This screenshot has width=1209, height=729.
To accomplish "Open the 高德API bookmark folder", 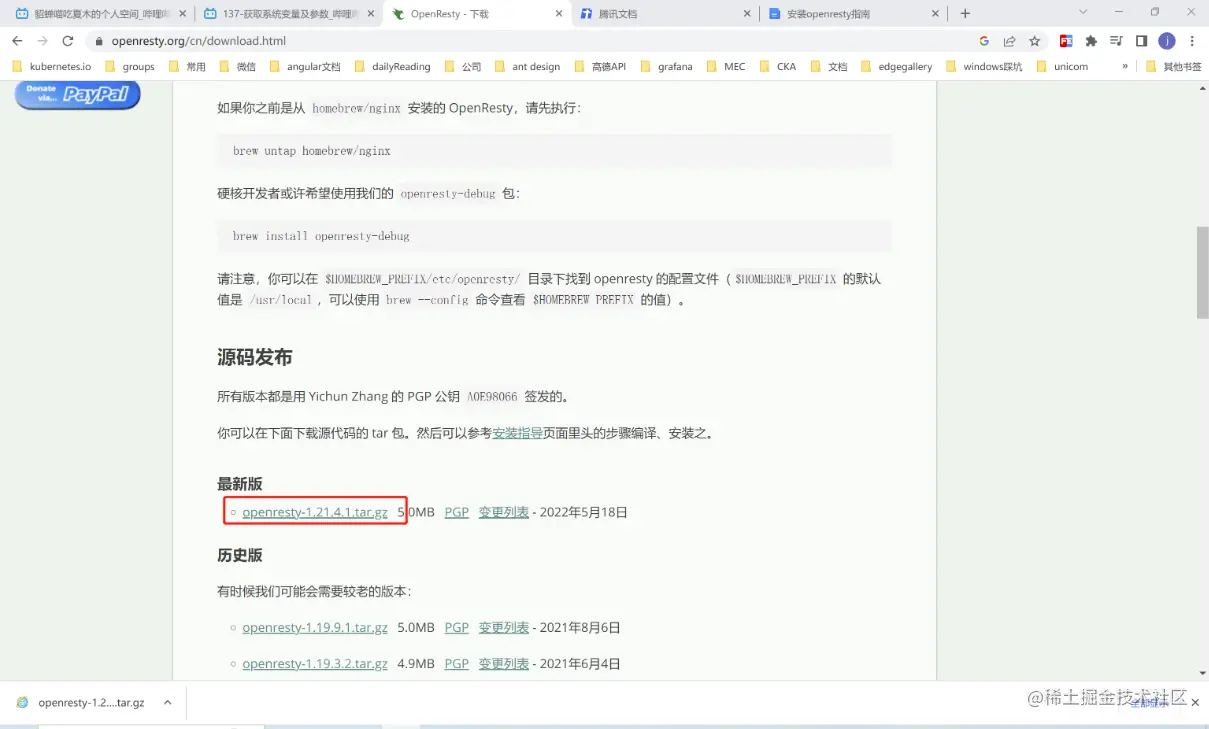I will pos(600,66).
